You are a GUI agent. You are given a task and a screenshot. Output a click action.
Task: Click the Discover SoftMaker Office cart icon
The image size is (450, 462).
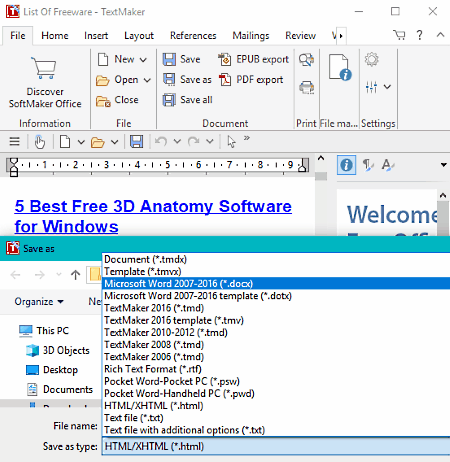coord(44,68)
